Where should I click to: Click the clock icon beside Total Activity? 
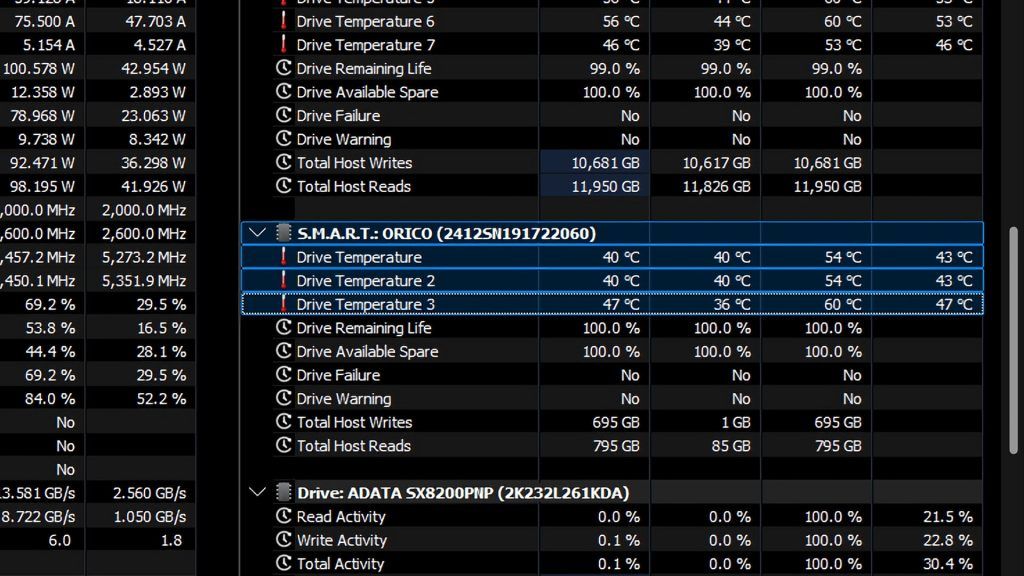pyautogui.click(x=283, y=563)
